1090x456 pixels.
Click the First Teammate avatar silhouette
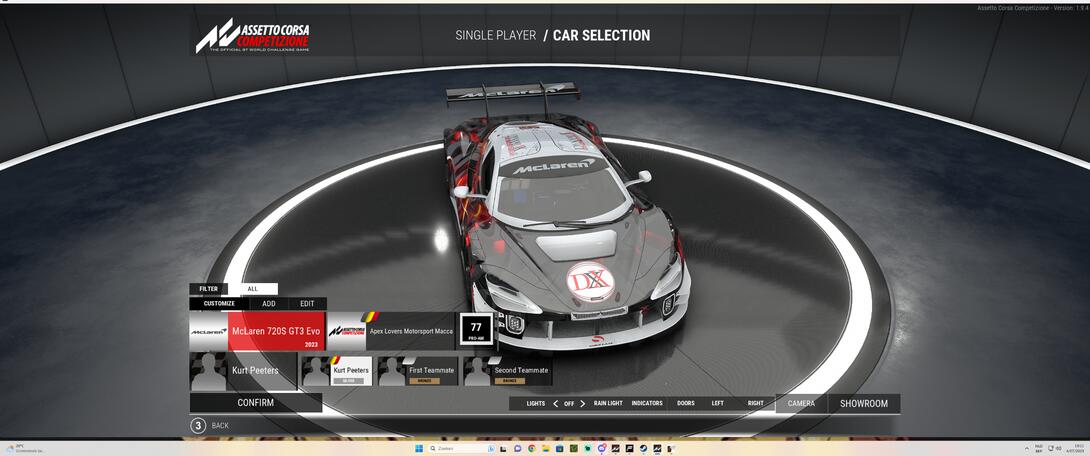[392, 372]
